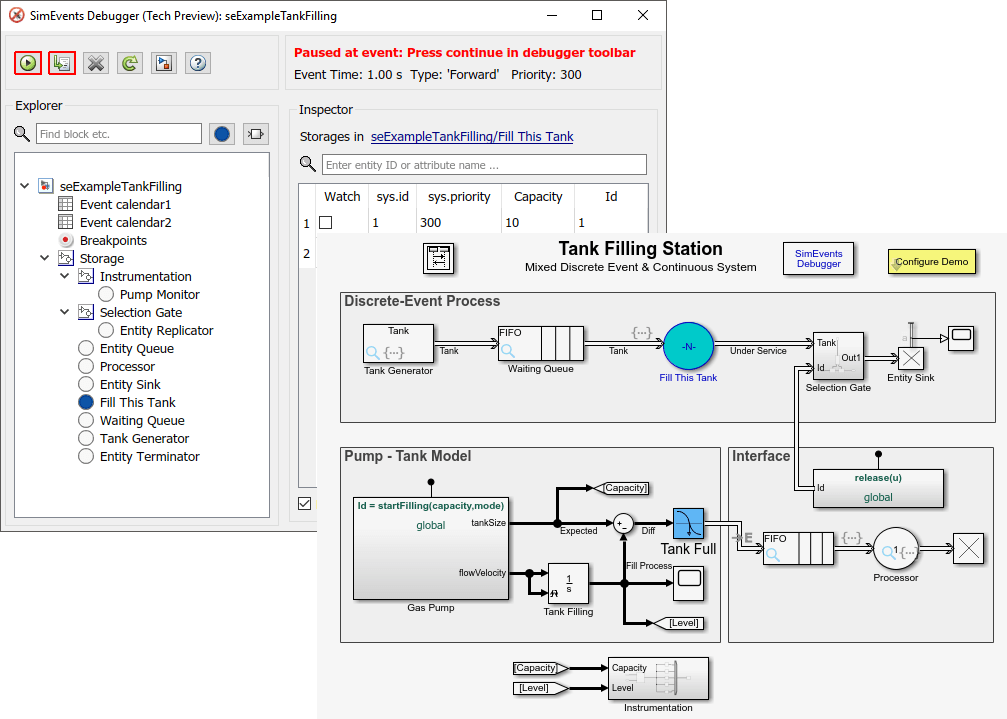Image resolution: width=1007 pixels, height=719 pixels.
Task: Toggle the checked box below Inspector table
Action: (x=305, y=503)
